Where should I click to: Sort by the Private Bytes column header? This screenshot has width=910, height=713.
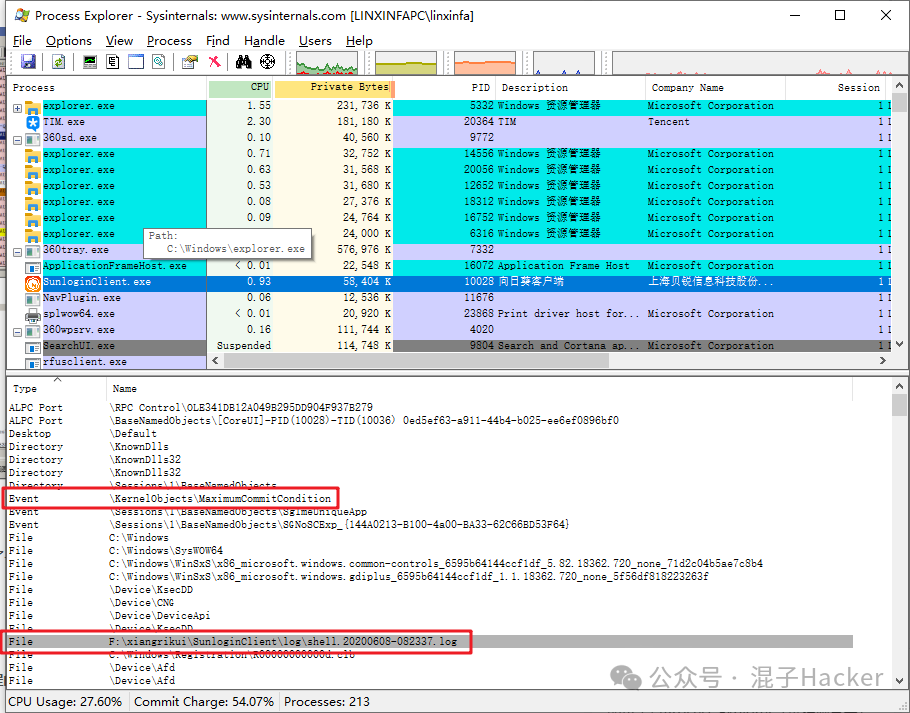click(350, 88)
